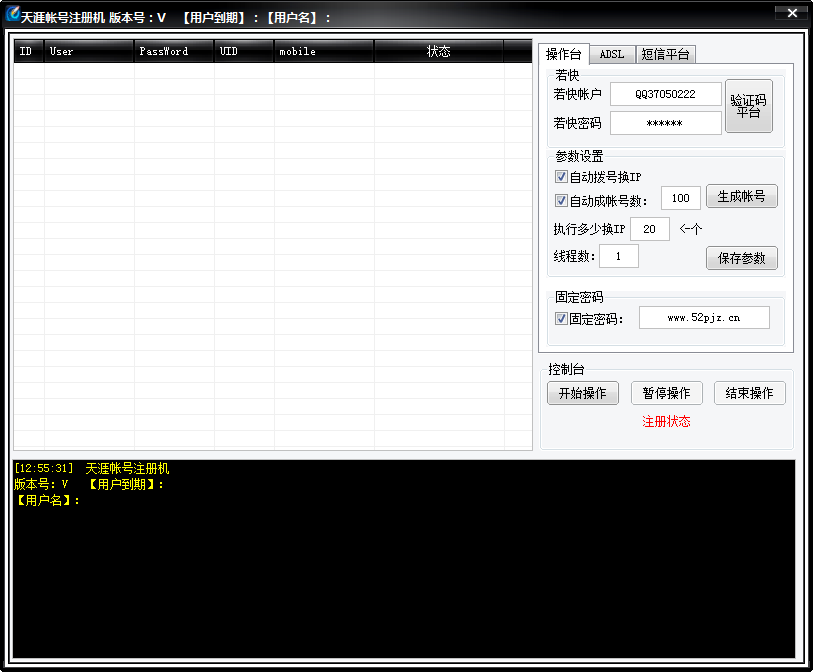The height and width of the screenshot is (672, 813).
Task: Stop with the 结束操作 button
Action: click(749, 393)
